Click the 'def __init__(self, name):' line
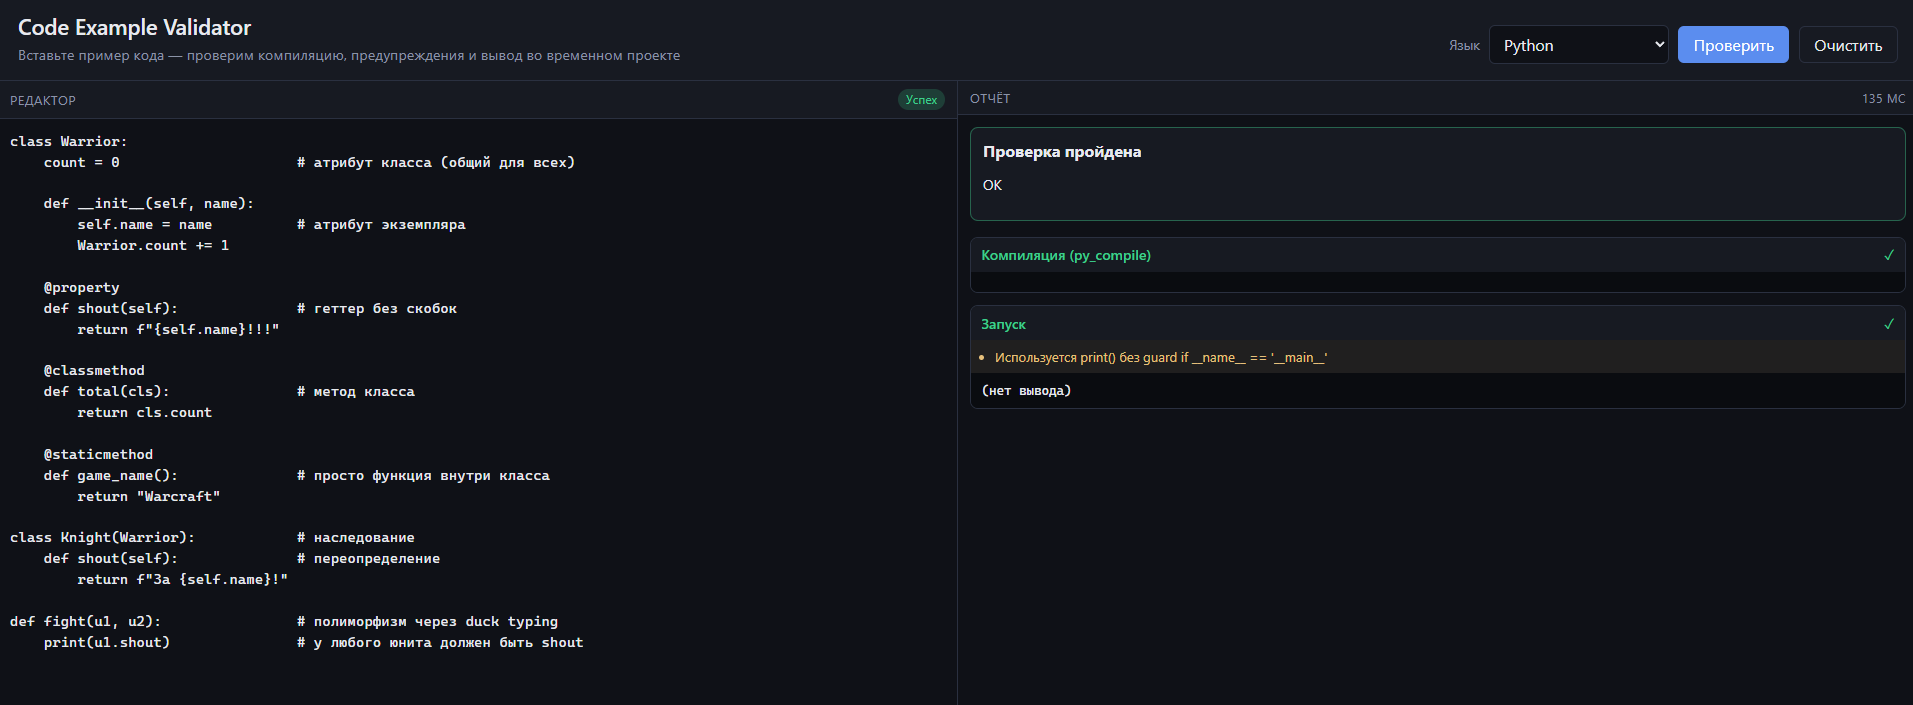The image size is (1913, 705). 149,204
